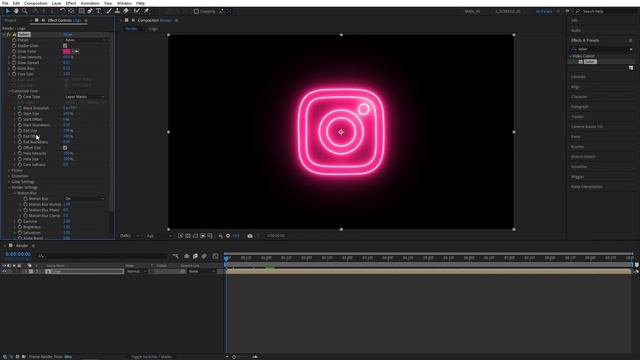Select the Hand tool

tap(16, 11)
